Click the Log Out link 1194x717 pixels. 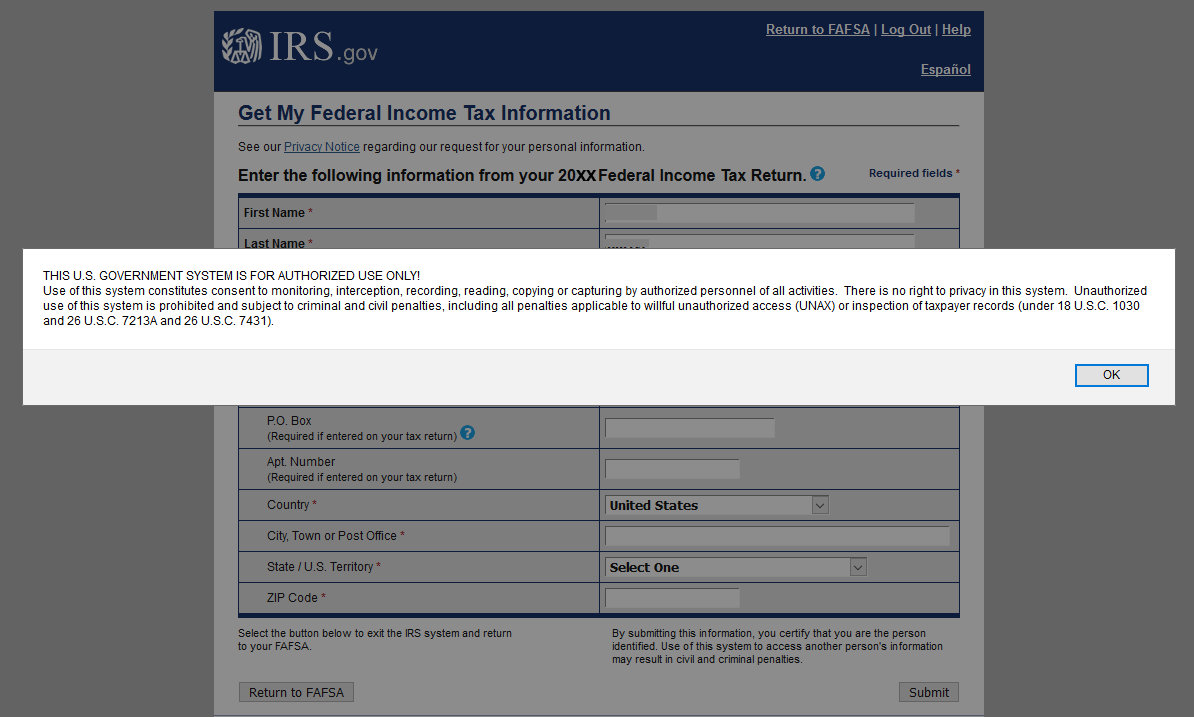coord(905,30)
